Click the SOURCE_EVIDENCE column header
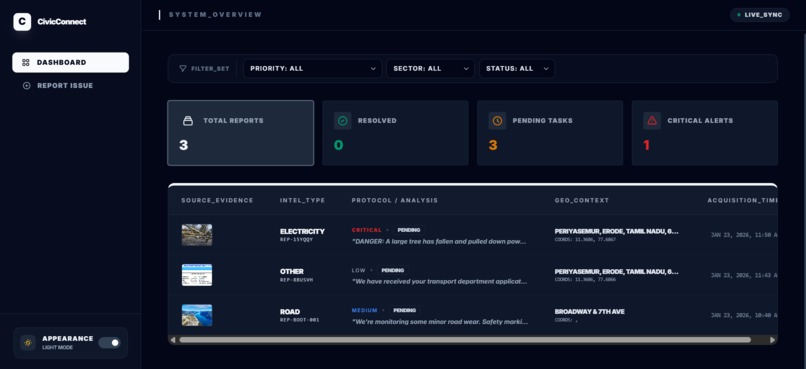The width and height of the screenshot is (806, 369). click(217, 200)
